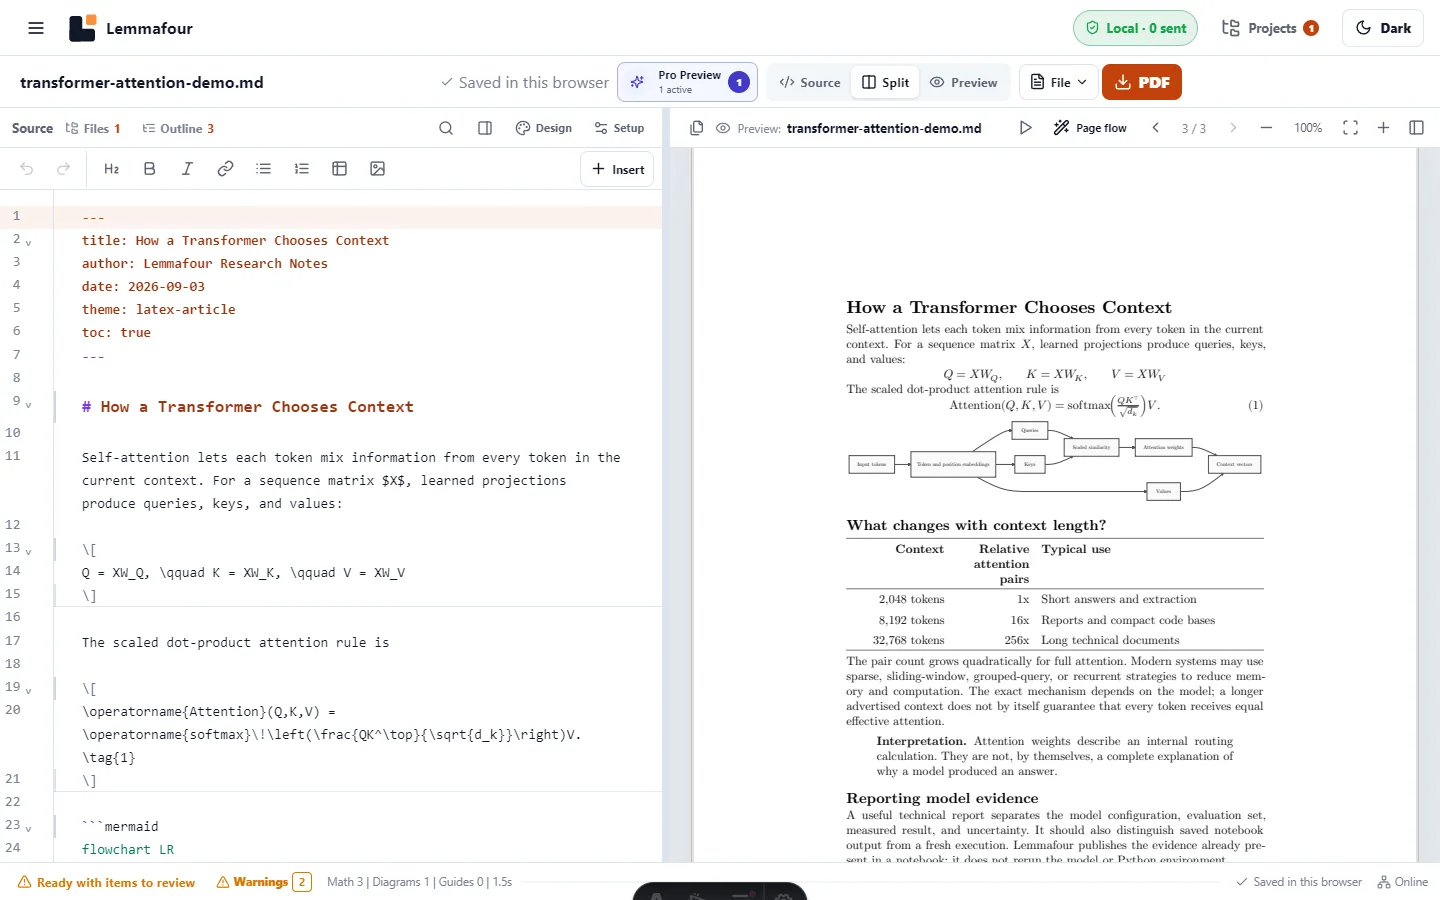
Task: Go to previous preview page
Action: click(x=1156, y=128)
